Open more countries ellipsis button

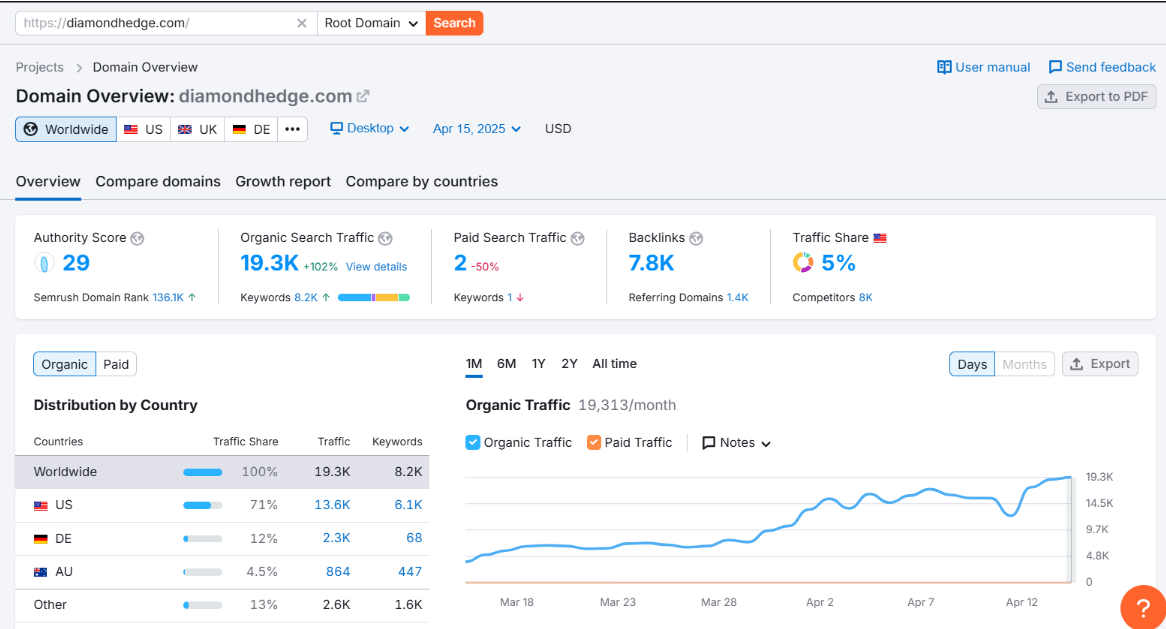[x=292, y=129]
